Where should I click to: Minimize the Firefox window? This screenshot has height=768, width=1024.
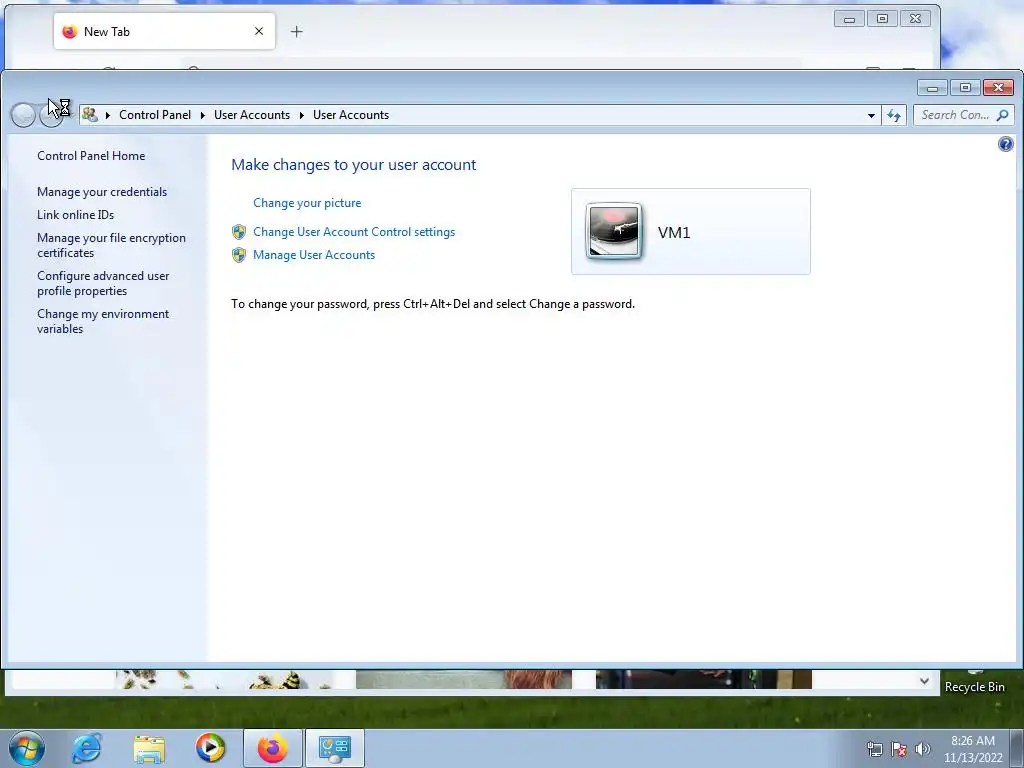click(x=849, y=19)
